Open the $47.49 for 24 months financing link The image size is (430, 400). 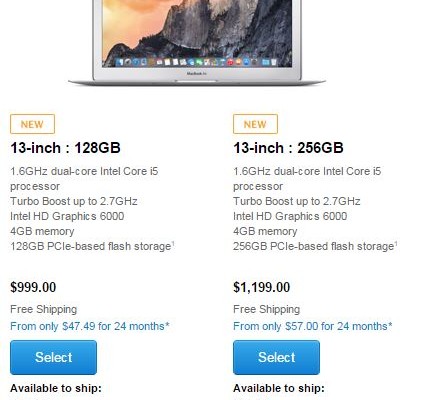pyautogui.click(x=90, y=326)
